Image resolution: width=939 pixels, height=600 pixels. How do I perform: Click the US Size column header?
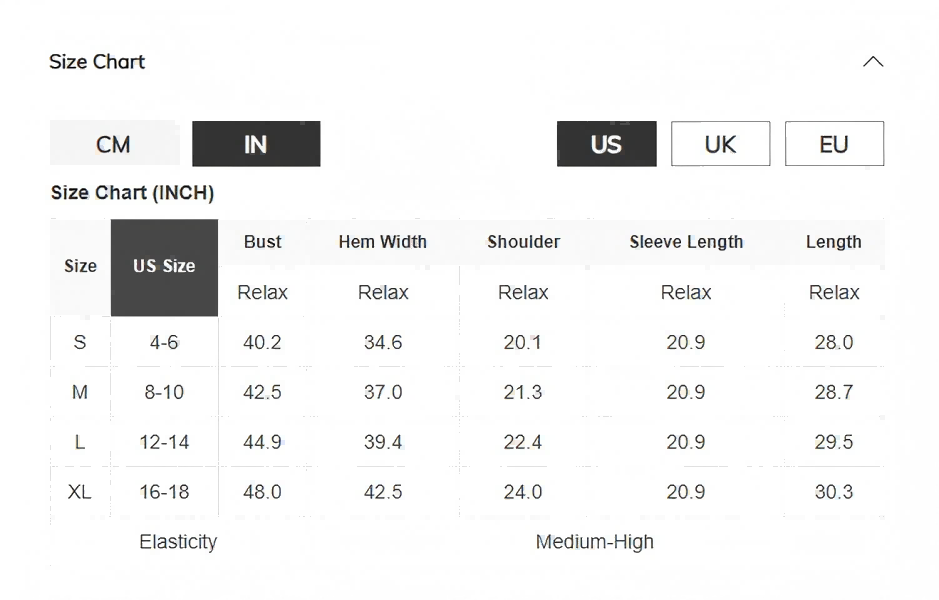click(x=164, y=267)
